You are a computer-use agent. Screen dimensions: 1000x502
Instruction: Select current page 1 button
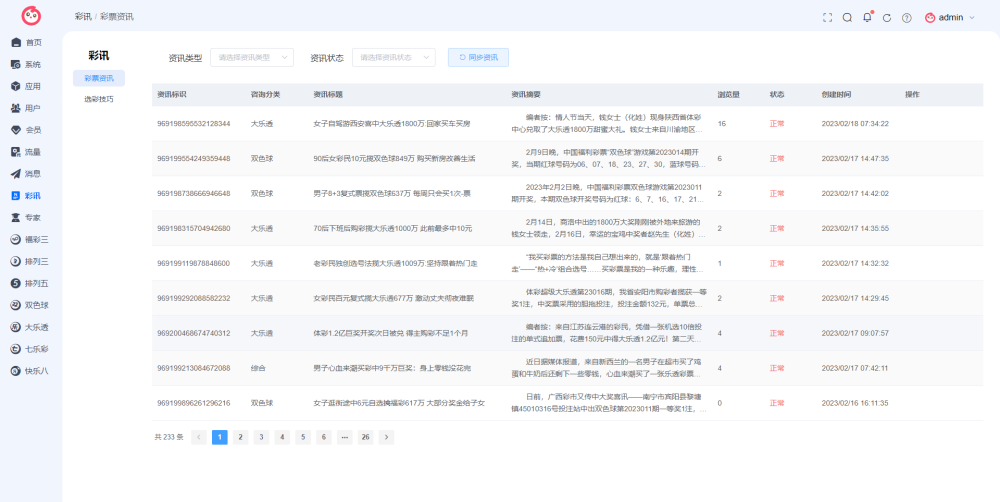tap(219, 437)
